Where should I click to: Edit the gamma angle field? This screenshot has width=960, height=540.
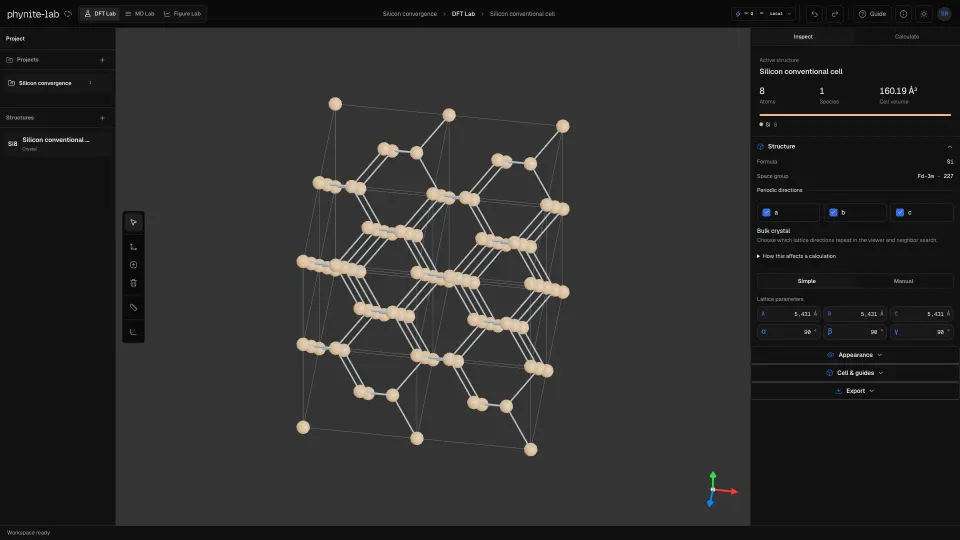[921, 332]
